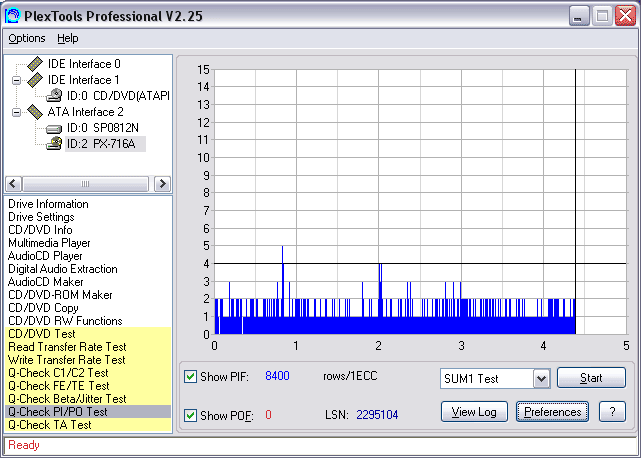641x458 pixels.
Task: Click the POF value 0
Action: 268,415
